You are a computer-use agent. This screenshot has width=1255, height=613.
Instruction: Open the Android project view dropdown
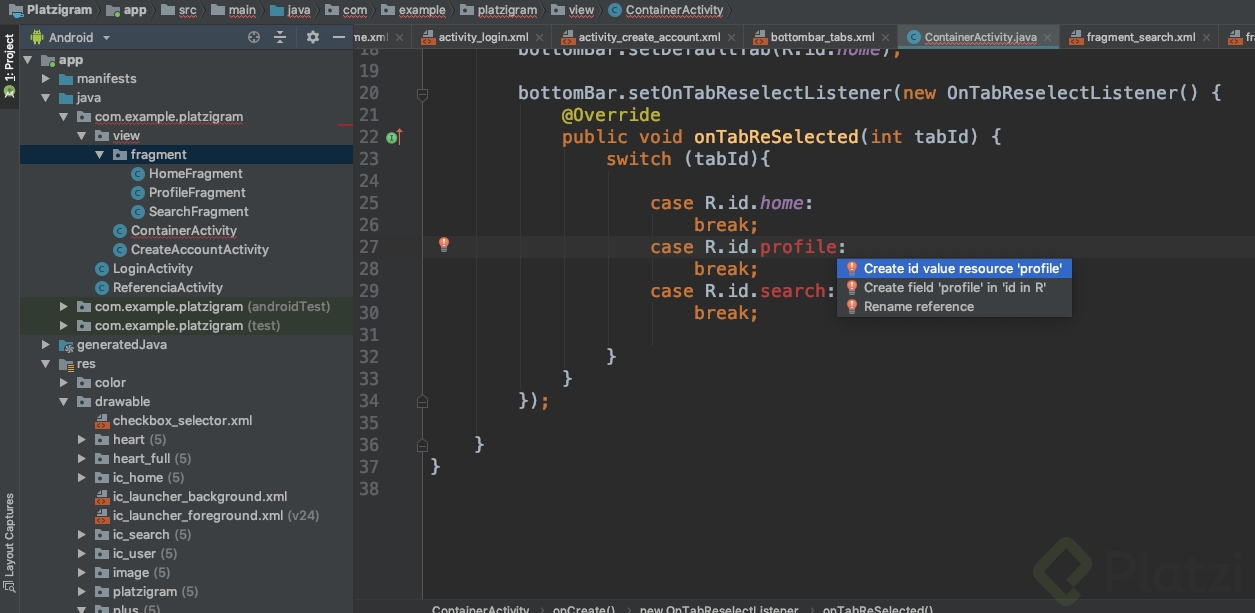70,37
